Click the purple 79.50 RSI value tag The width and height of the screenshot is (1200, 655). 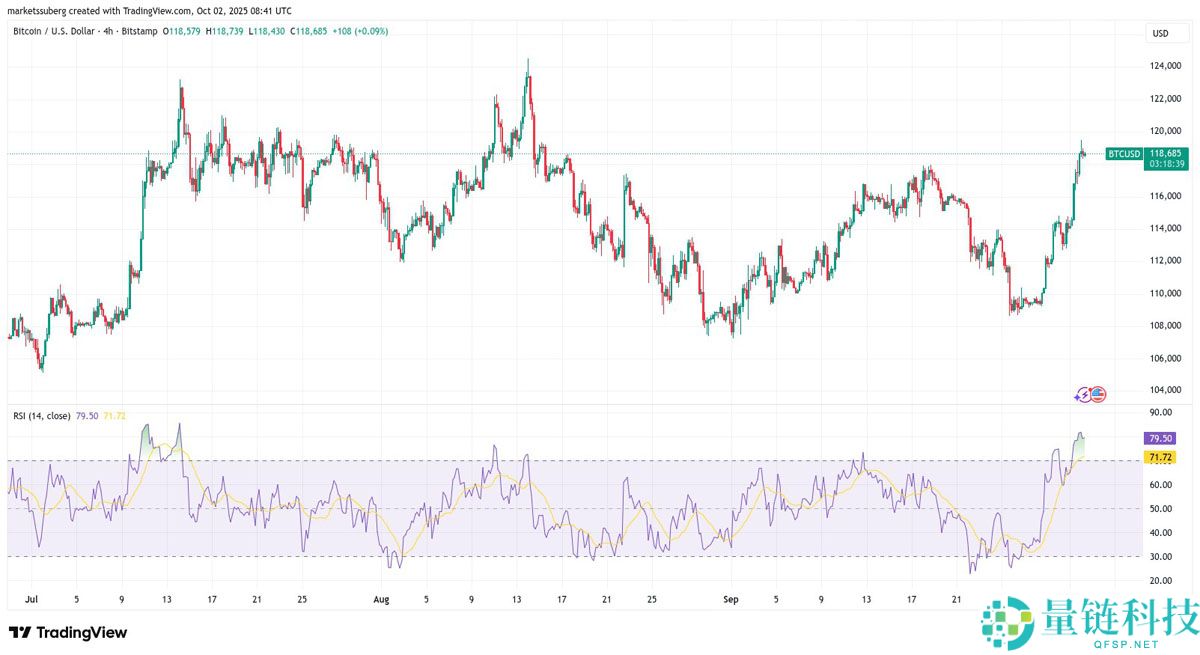coord(1160,438)
